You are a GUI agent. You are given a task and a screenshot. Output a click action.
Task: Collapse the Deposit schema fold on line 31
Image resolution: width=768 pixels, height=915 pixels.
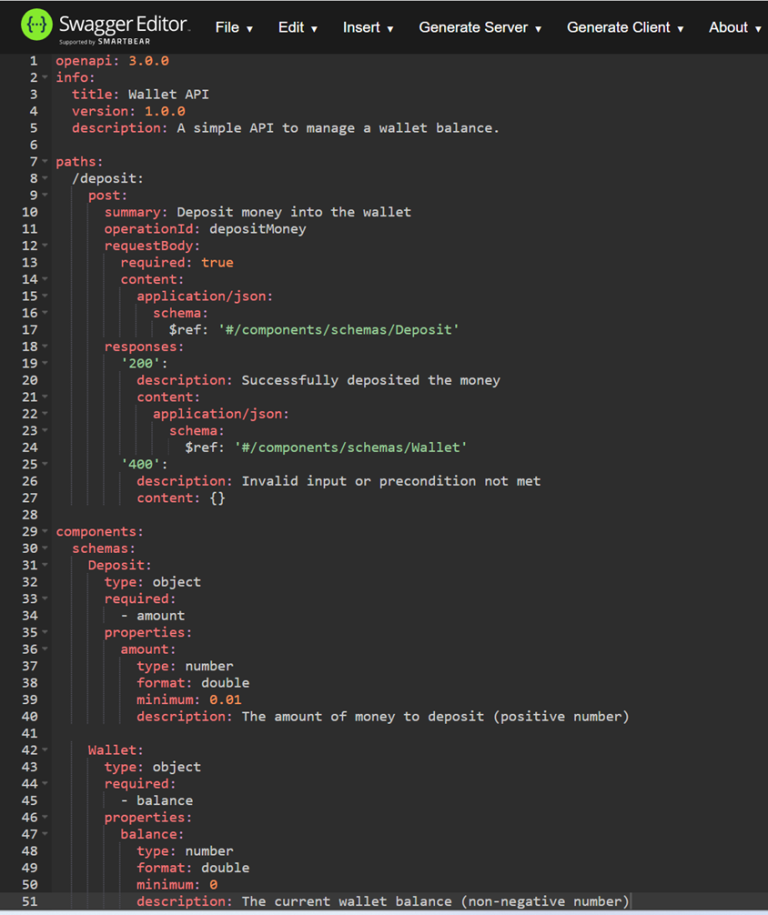click(45, 565)
